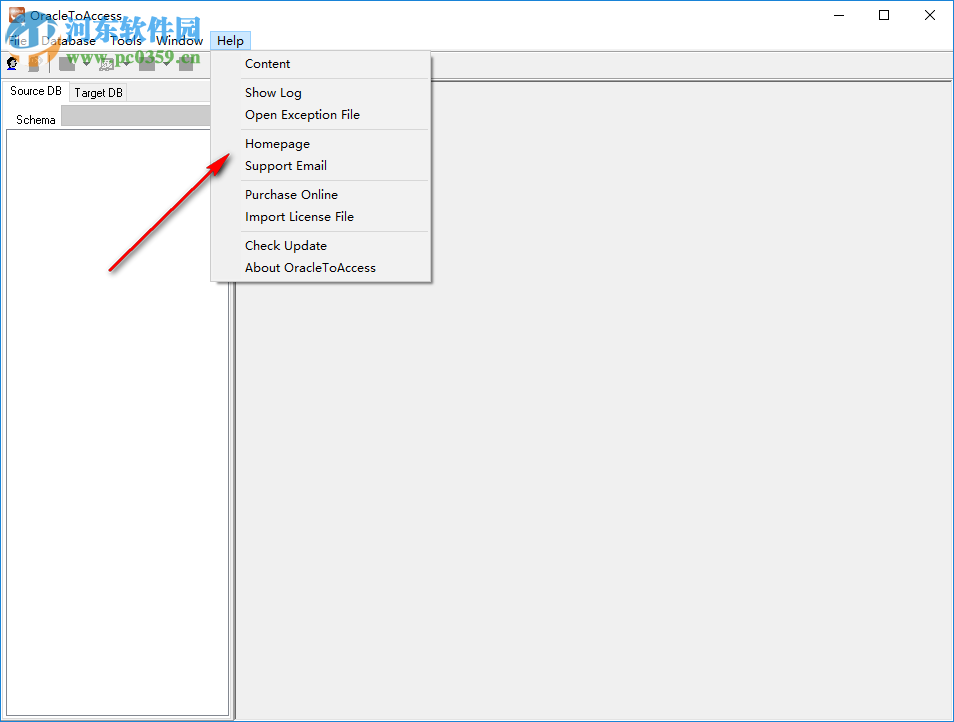The height and width of the screenshot is (722, 954).
Task: Open the Schema combo box
Action: 136,116
